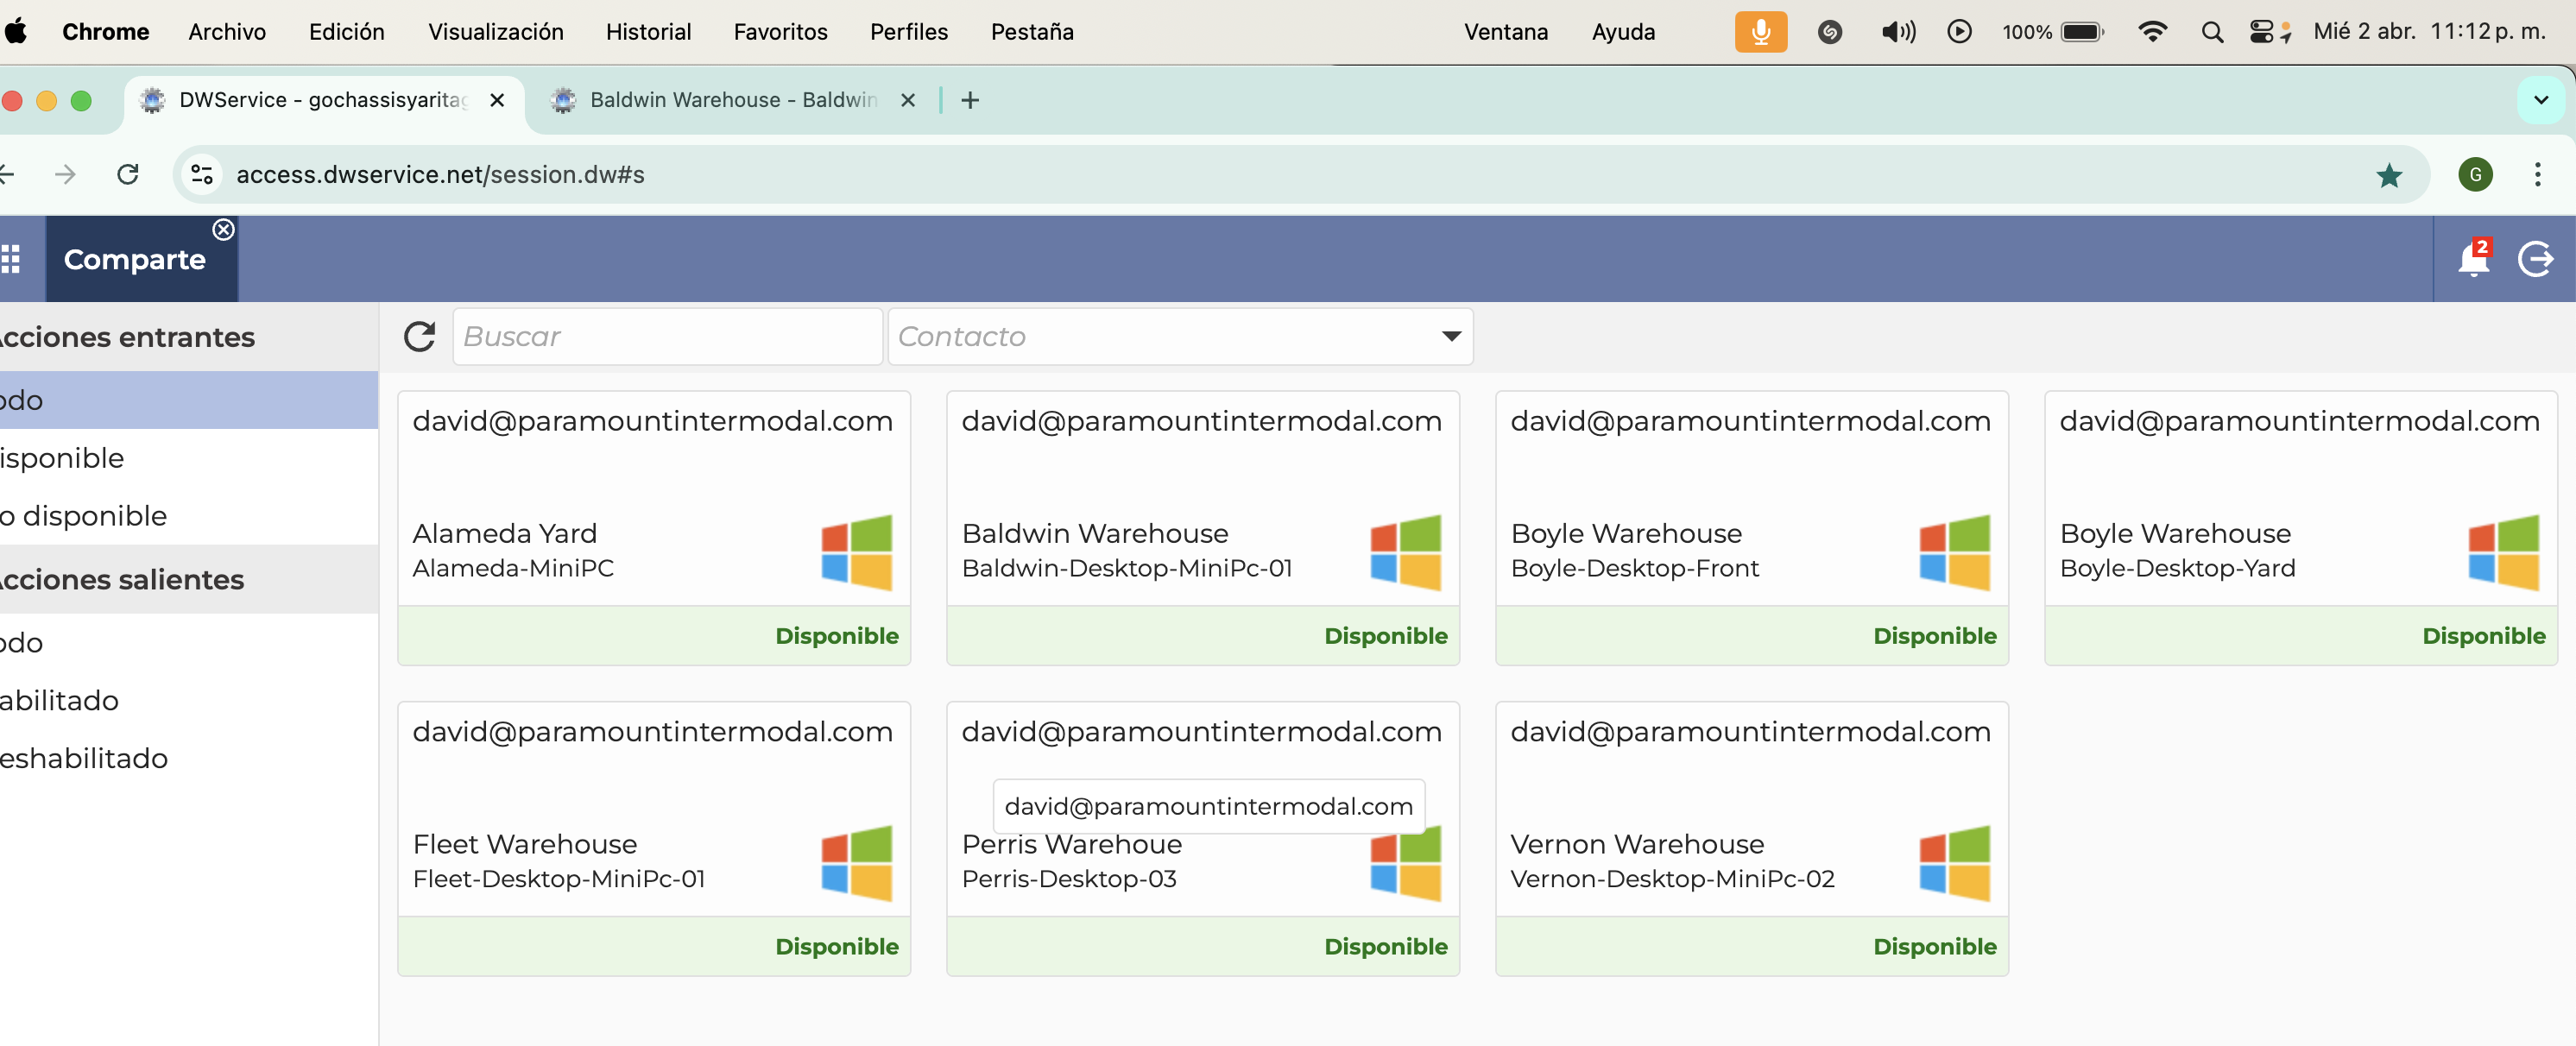Open the Boyle-Desktop-Yard agent card
The image size is (2576, 1046).
[x=2301, y=528]
